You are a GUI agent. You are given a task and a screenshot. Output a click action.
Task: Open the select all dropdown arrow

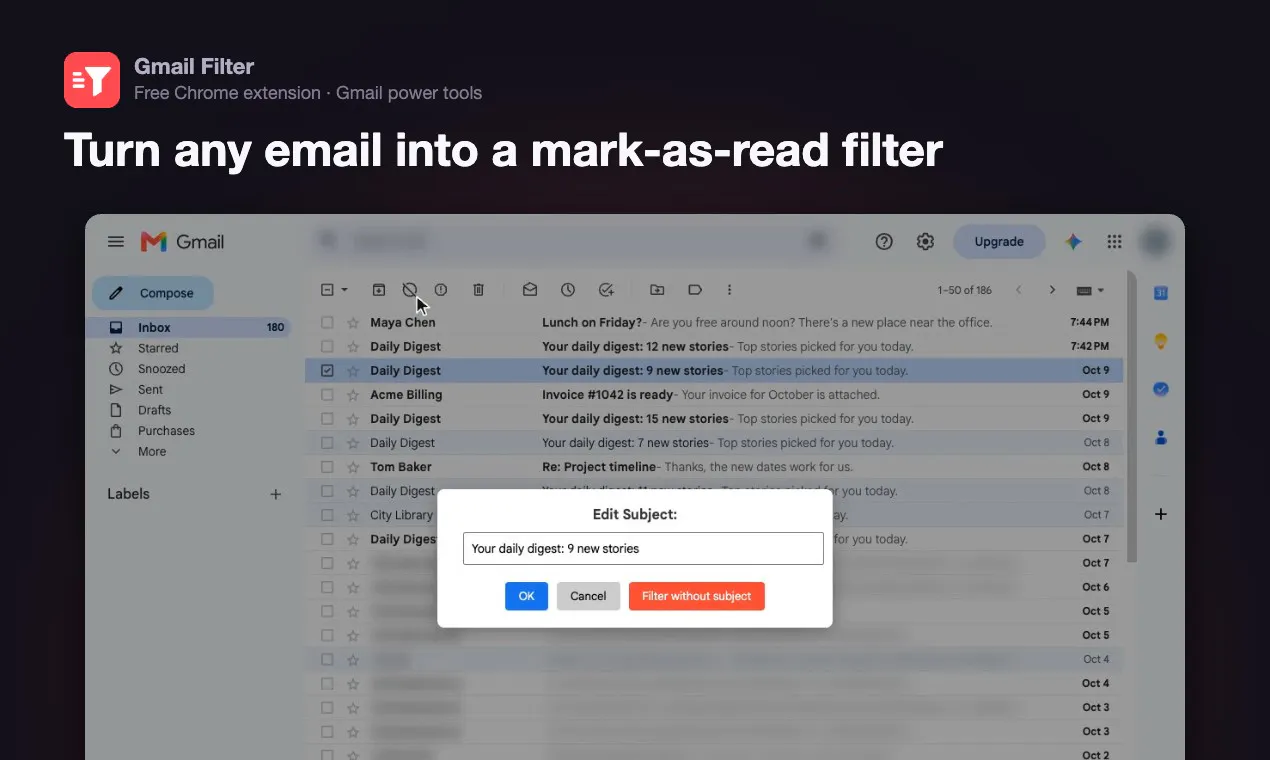pos(345,290)
